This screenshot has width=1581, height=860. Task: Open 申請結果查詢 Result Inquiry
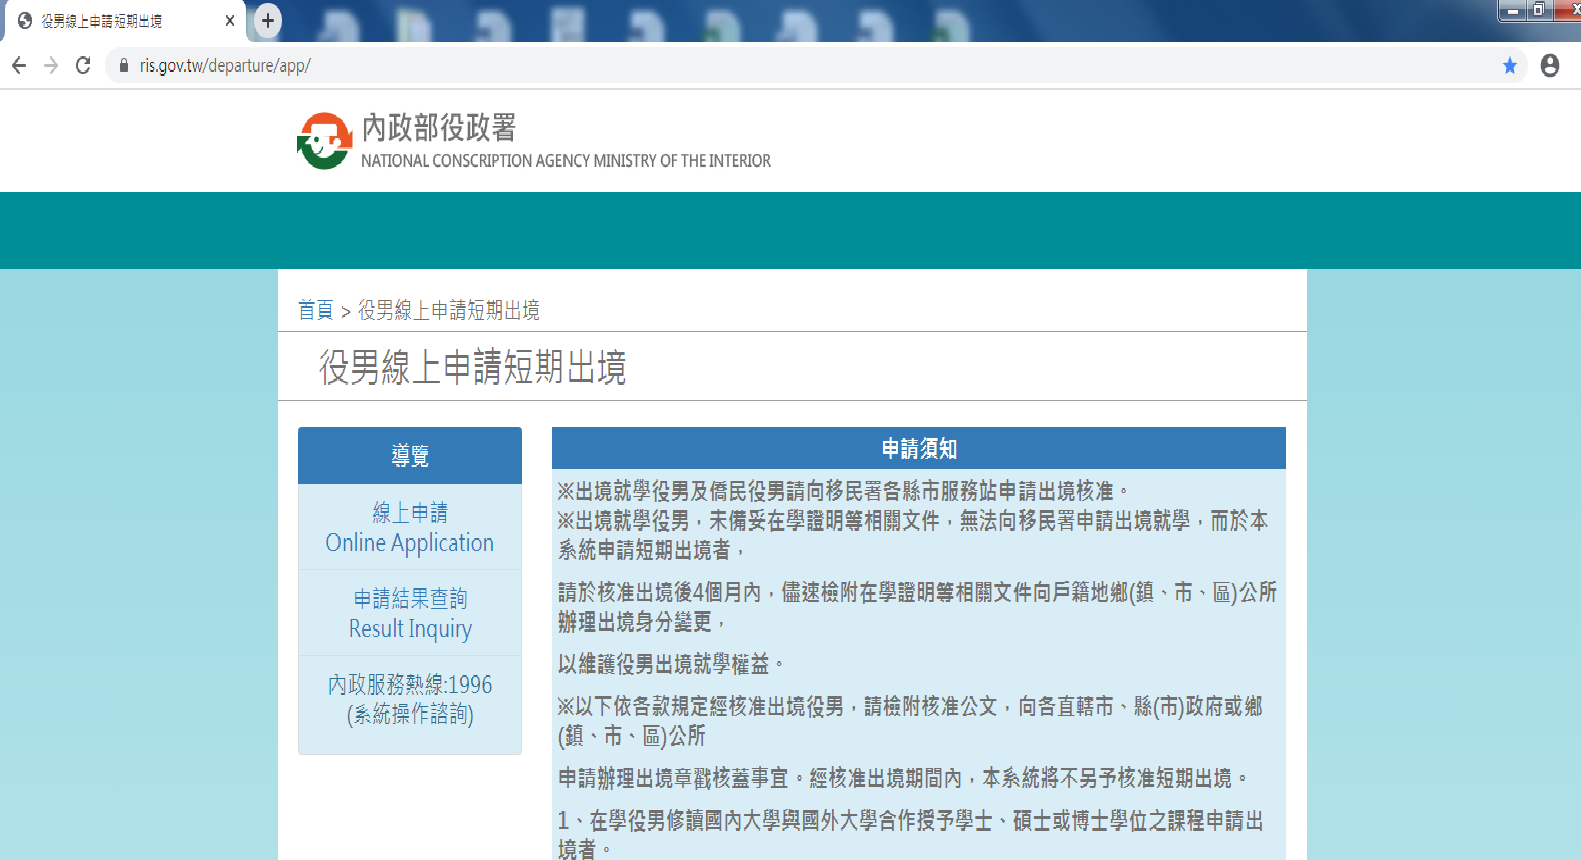tap(410, 613)
